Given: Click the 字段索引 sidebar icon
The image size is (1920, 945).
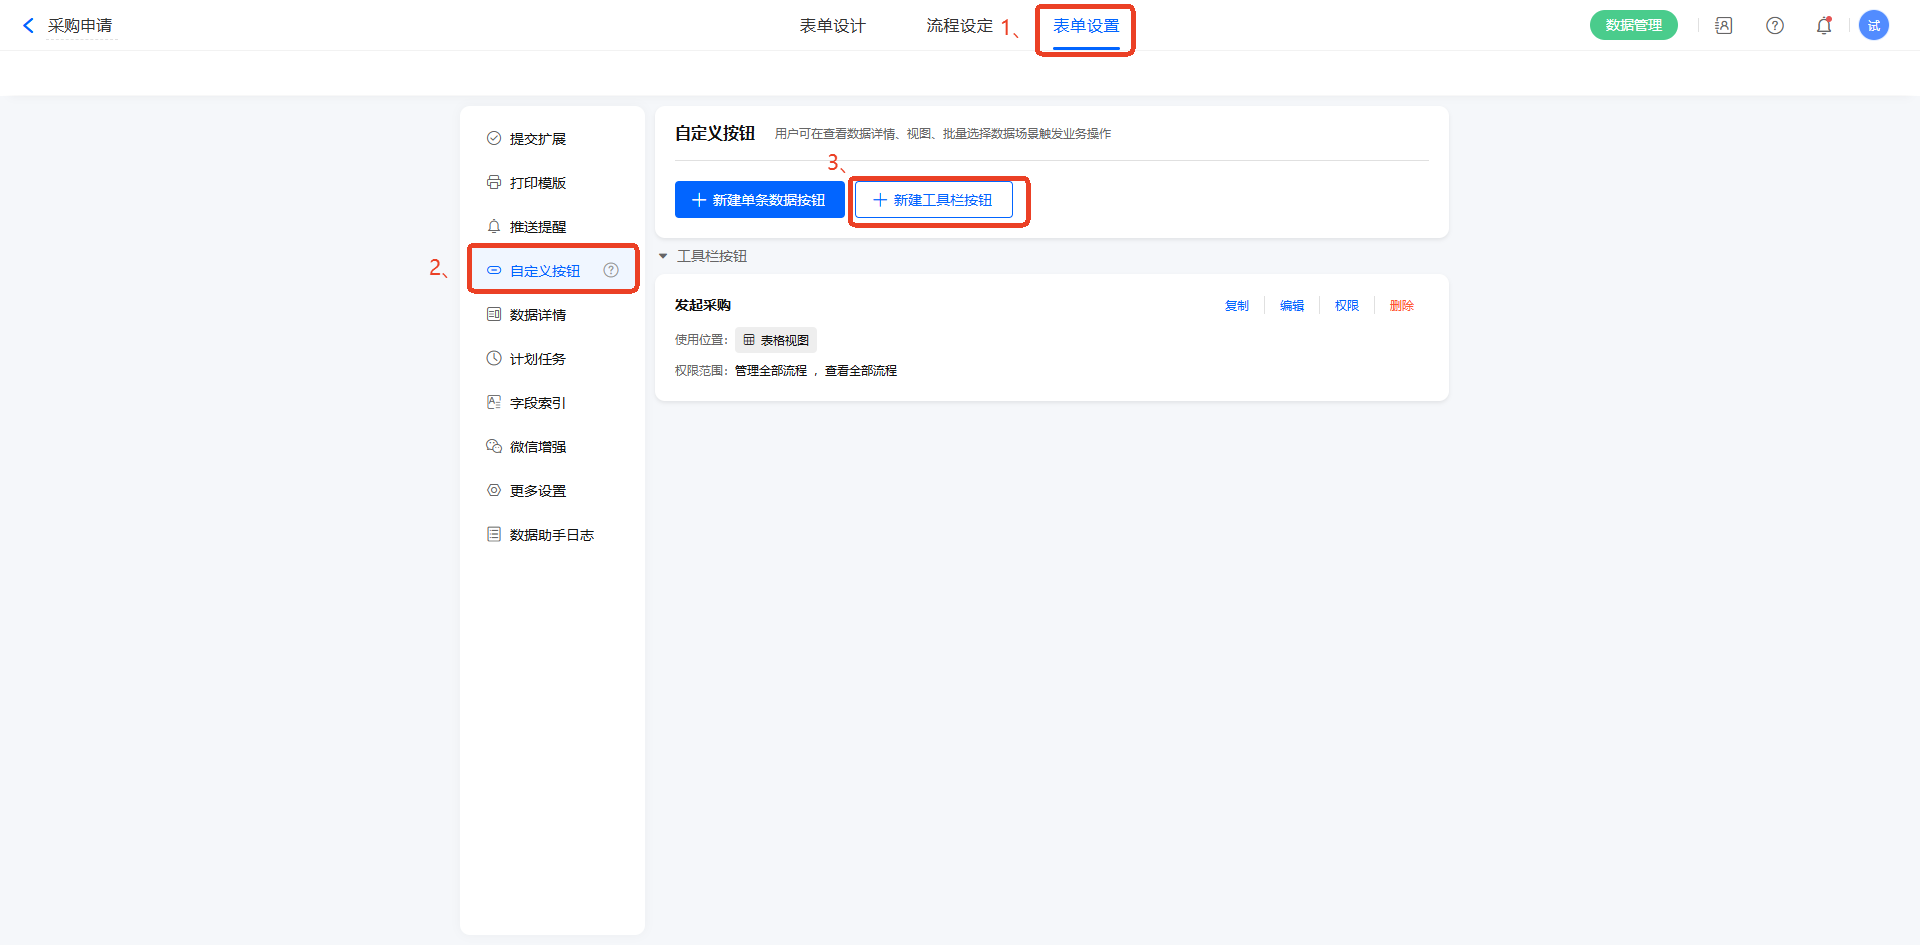Looking at the screenshot, I should (494, 403).
